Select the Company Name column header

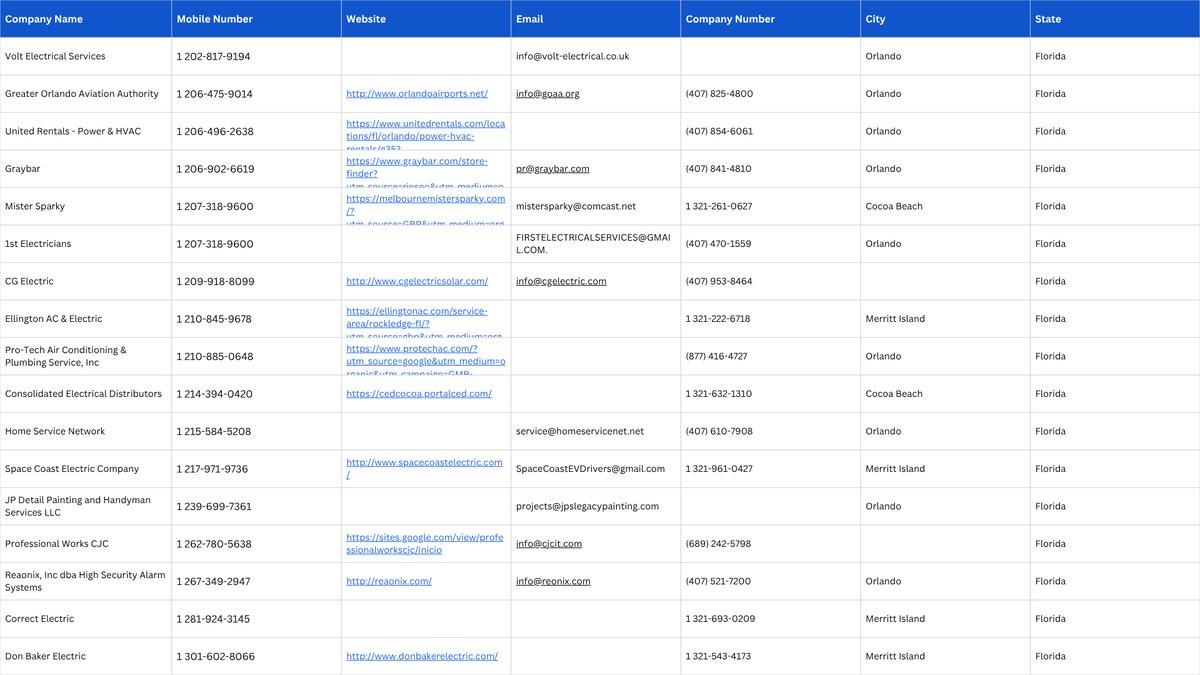click(x=86, y=19)
